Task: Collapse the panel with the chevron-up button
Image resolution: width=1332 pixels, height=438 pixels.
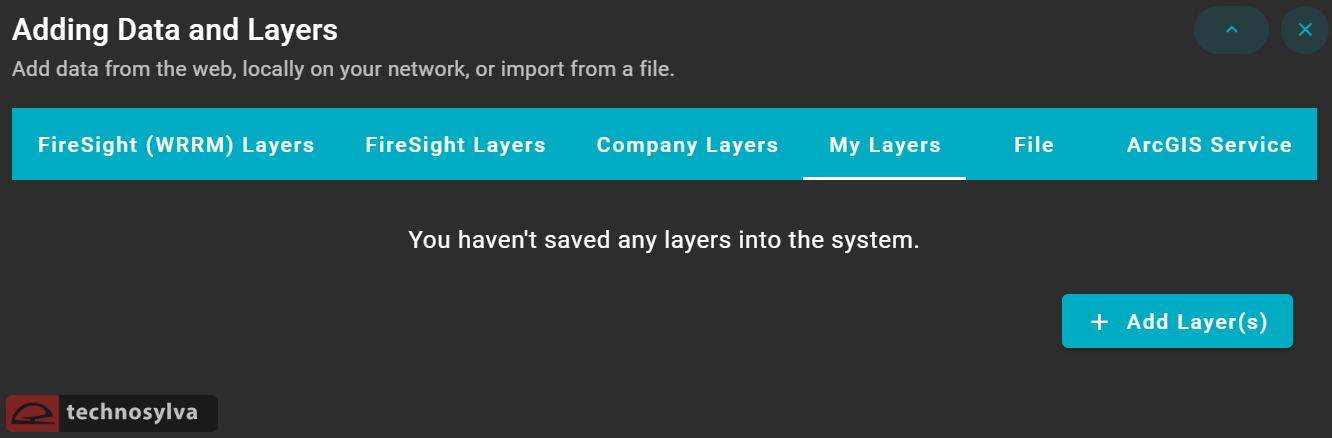Action: coord(1231,31)
